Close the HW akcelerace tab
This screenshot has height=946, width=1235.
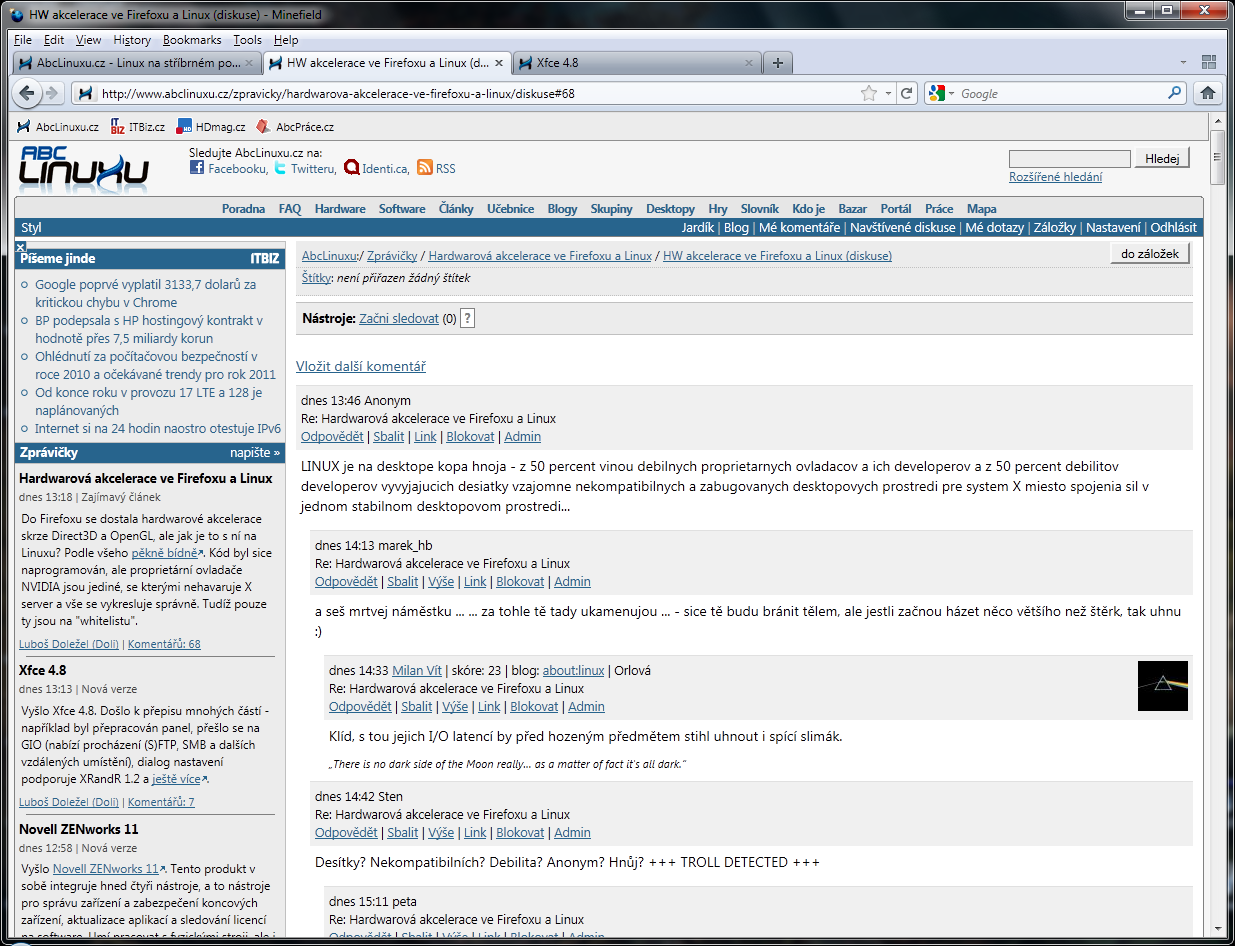pos(499,62)
